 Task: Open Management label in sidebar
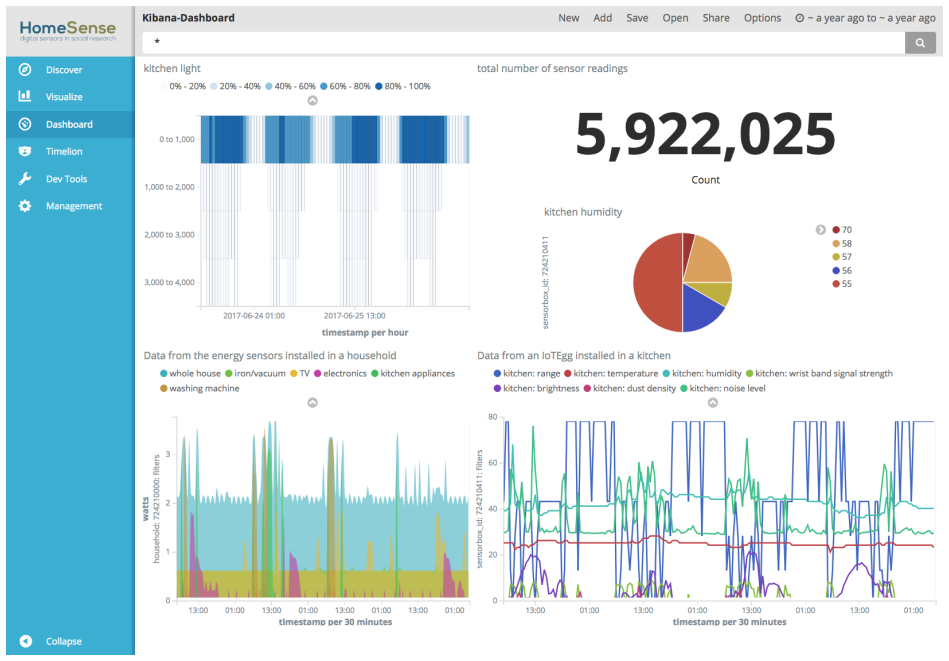click(x=74, y=206)
